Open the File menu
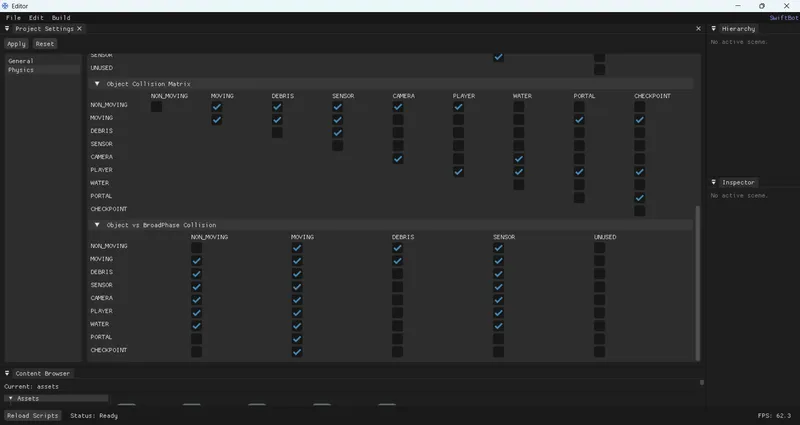Image resolution: width=800 pixels, height=425 pixels. pos(13,17)
